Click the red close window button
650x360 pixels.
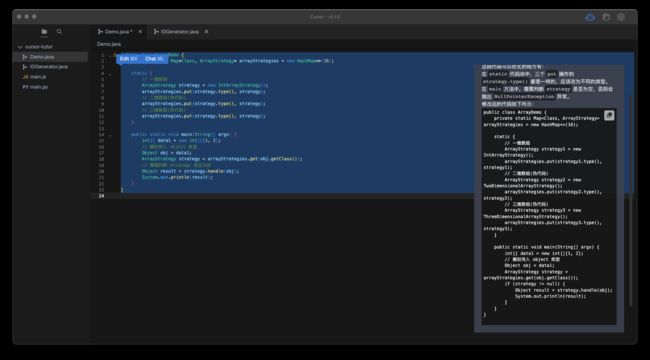[x=19, y=17]
